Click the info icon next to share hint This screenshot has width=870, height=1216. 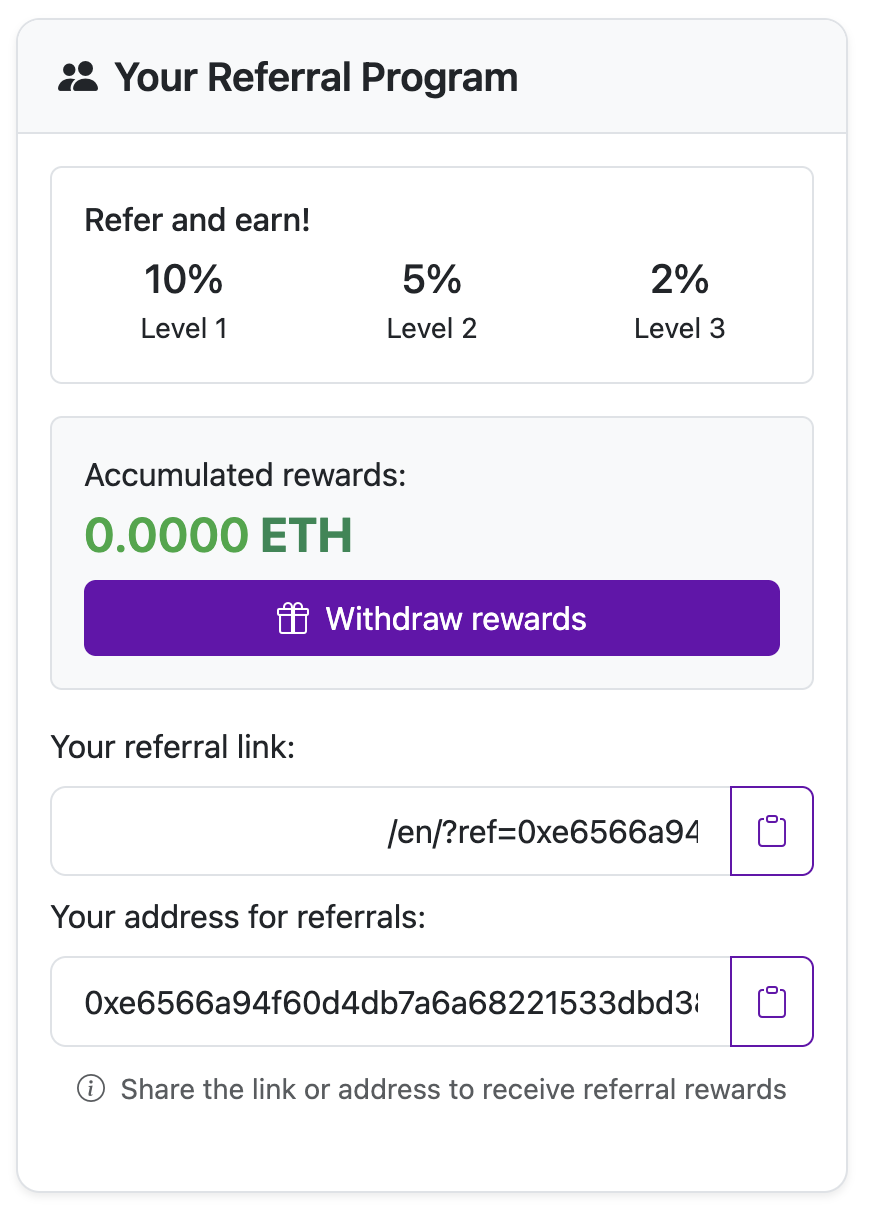tap(91, 1088)
